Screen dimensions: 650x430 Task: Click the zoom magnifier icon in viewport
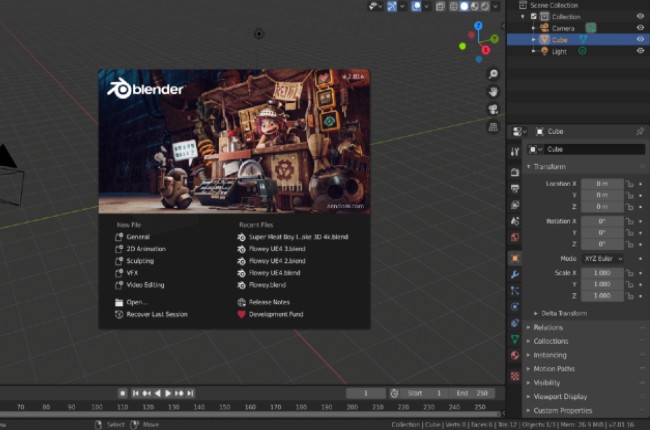(494, 75)
